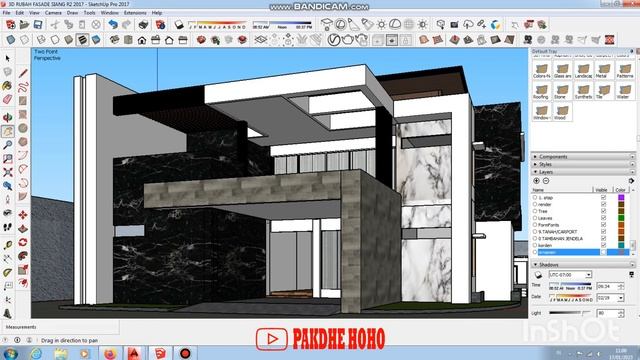Image resolution: width=640 pixels, height=360 pixels.
Task: Open the Wood materials folder
Action: point(562,112)
